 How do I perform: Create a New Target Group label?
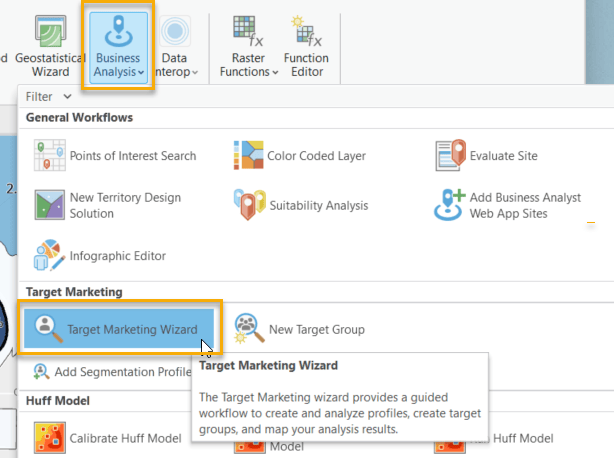[316, 330]
